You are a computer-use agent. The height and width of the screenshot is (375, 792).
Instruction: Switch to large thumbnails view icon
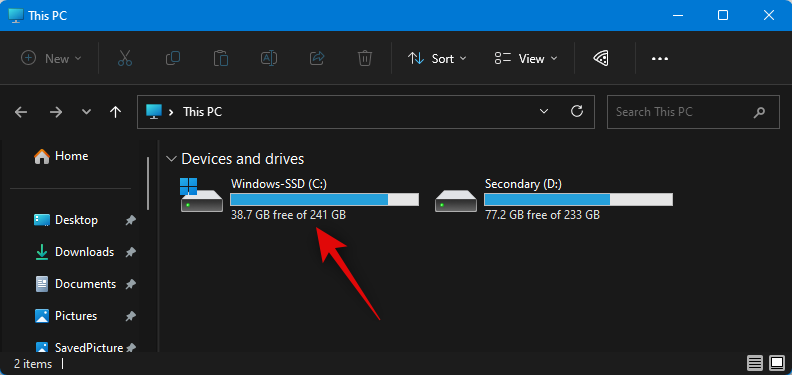point(776,363)
